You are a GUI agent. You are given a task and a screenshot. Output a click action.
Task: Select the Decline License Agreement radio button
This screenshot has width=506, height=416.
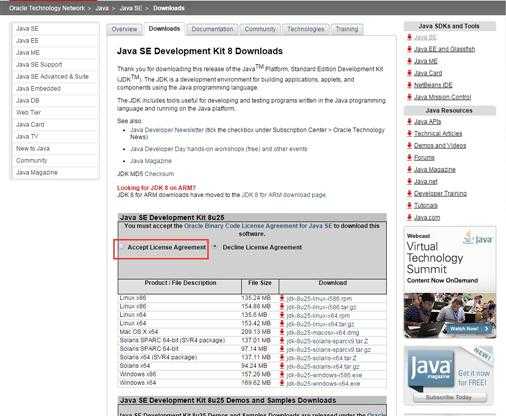[215, 247]
